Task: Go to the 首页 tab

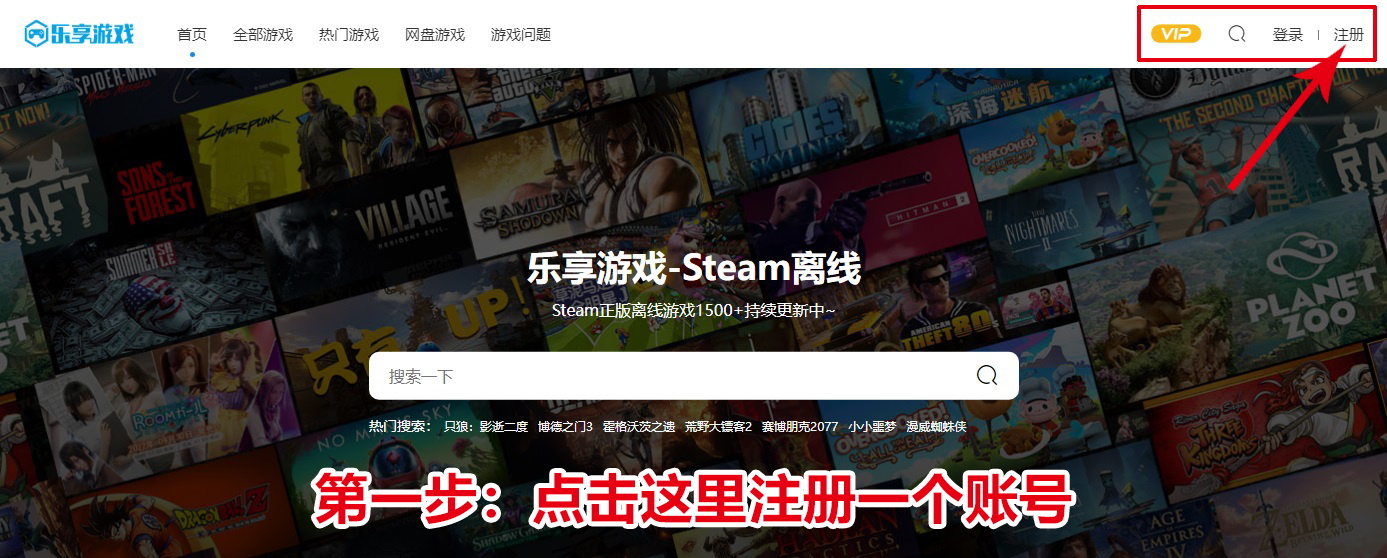Action: [192, 34]
